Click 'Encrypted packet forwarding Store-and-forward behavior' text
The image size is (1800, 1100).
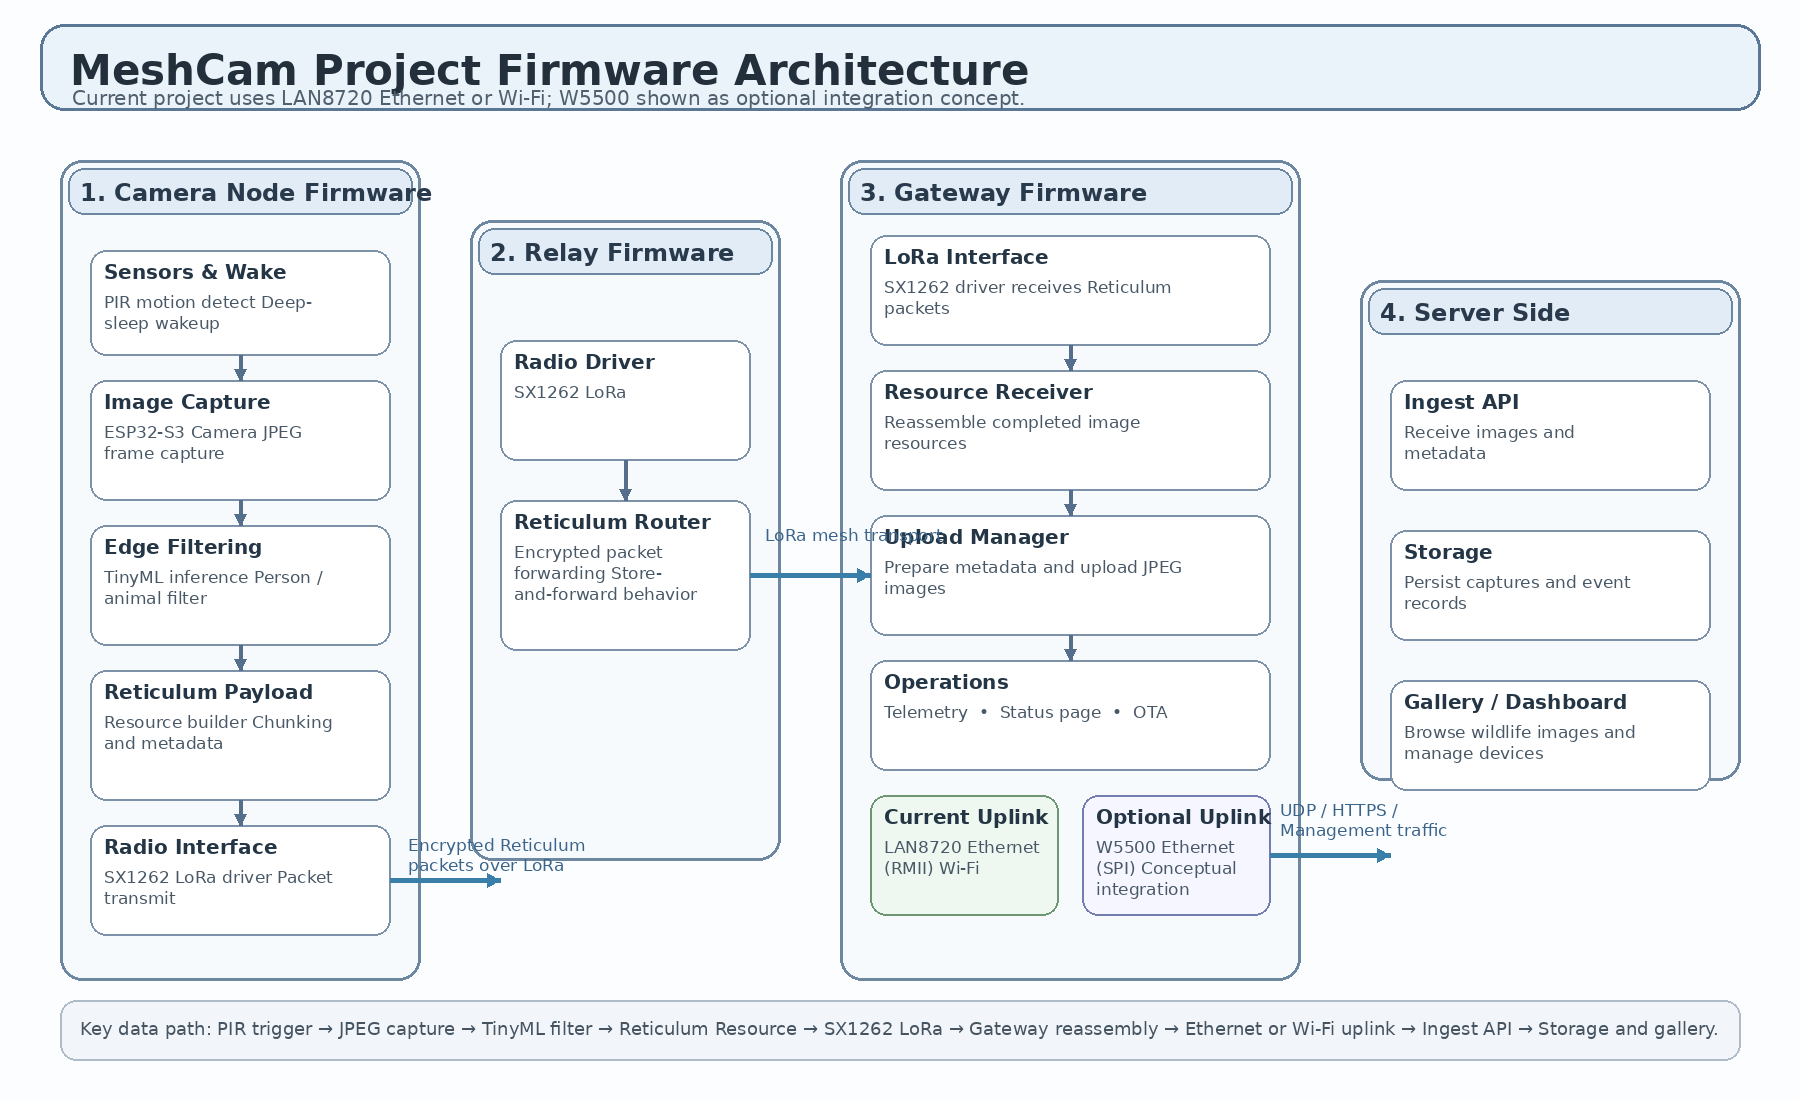click(x=605, y=573)
